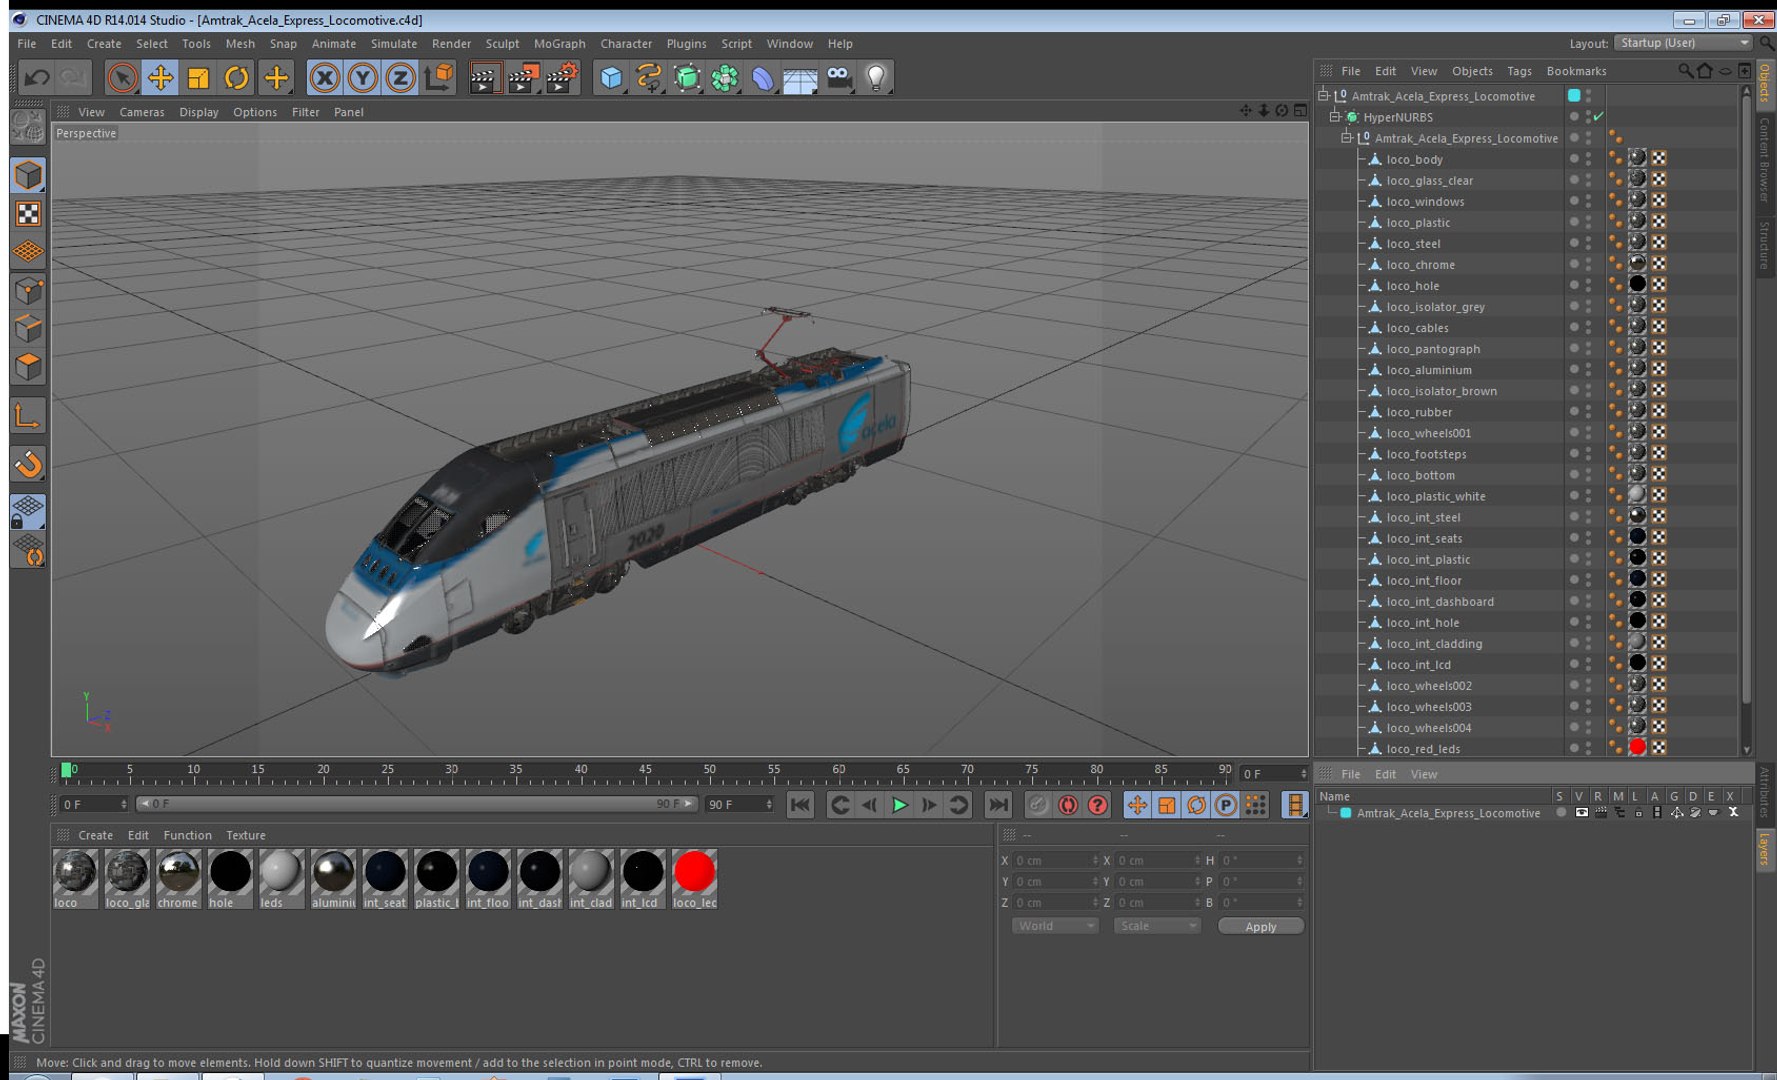Select the red loco_leds material swatch
1777x1080 pixels.
[x=694, y=878]
